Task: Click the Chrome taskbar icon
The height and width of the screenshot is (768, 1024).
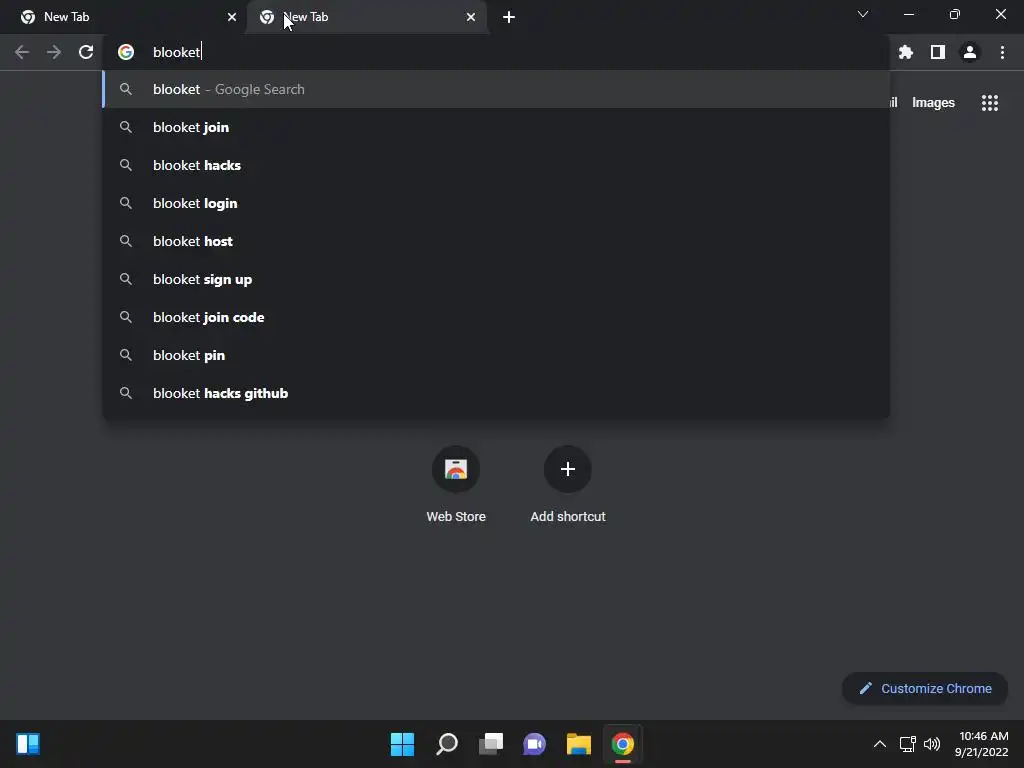Action: 622,744
